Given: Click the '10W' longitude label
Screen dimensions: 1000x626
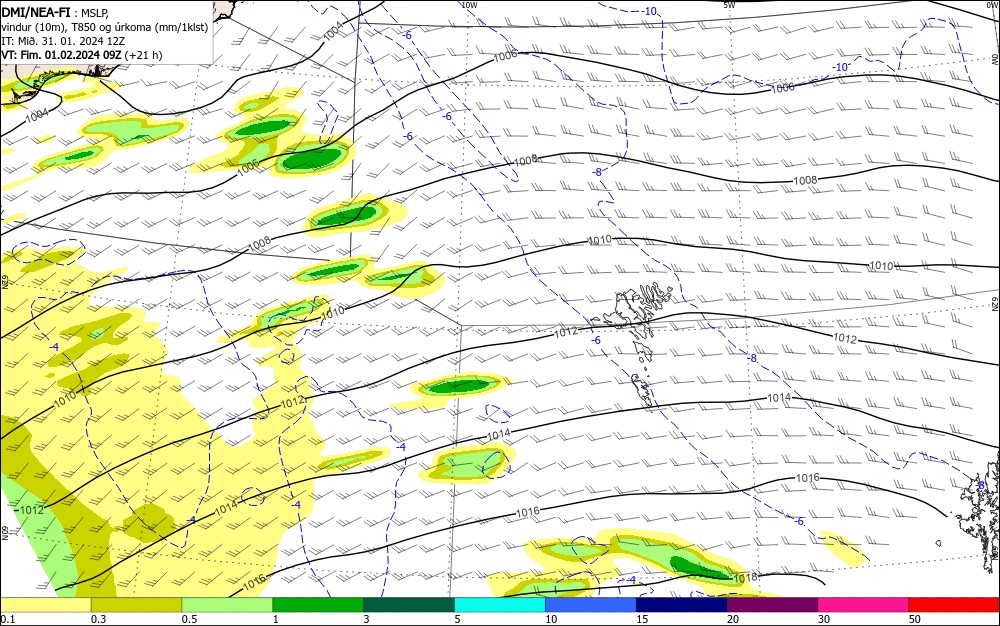Looking at the screenshot, I should (x=469, y=5).
